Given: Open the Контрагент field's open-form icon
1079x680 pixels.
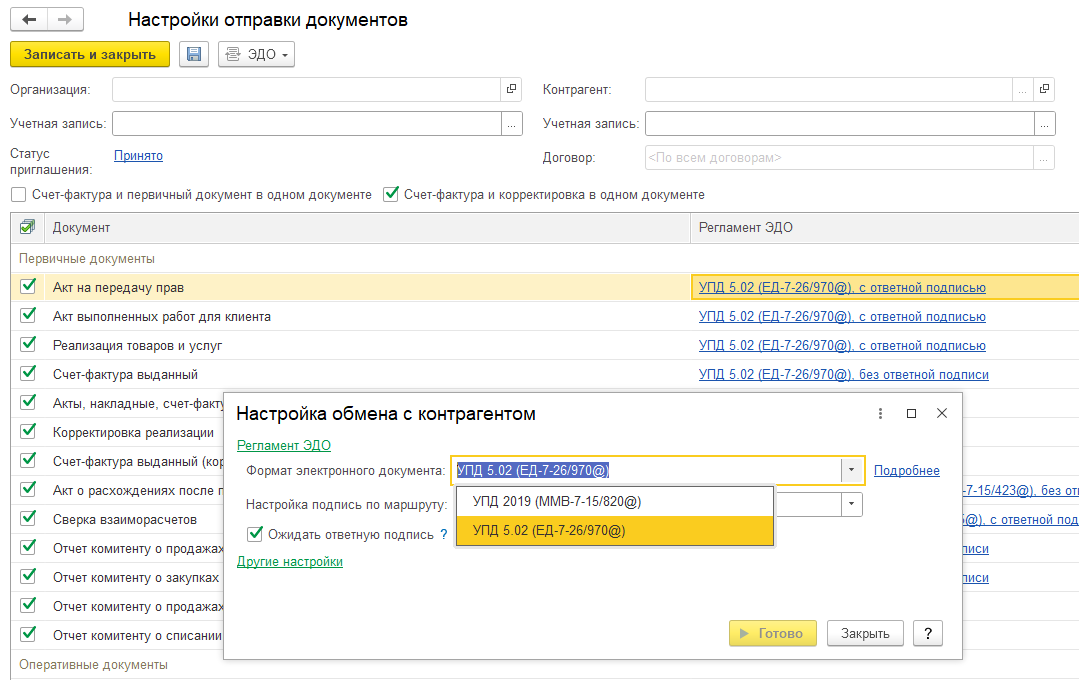Looking at the screenshot, I should 1045,90.
